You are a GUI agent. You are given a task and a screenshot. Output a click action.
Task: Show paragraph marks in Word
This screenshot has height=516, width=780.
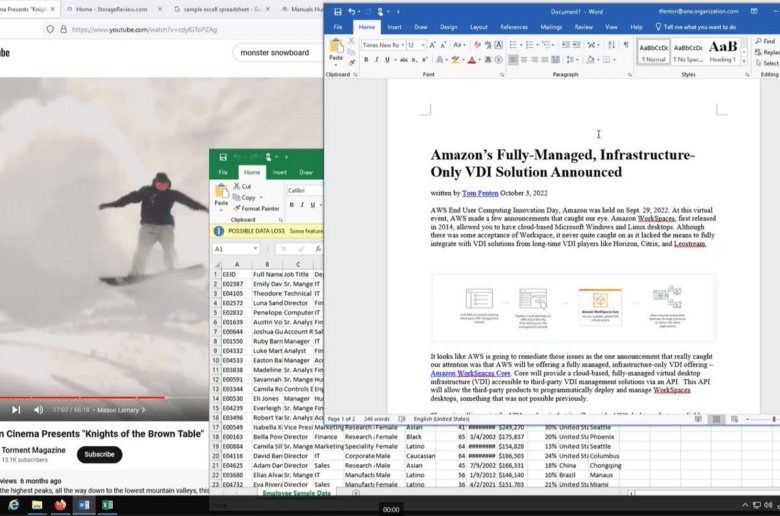[x=626, y=45]
